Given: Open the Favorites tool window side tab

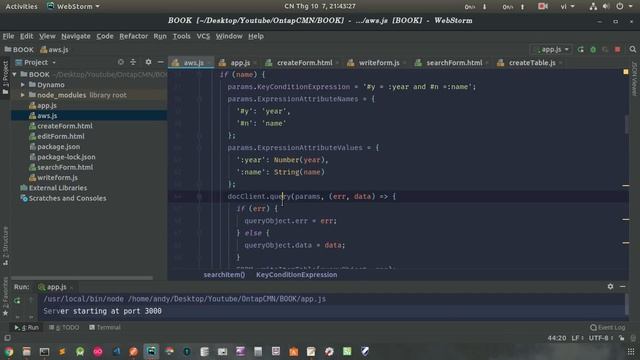Looking at the screenshot, I should pyautogui.click(x=5, y=297).
